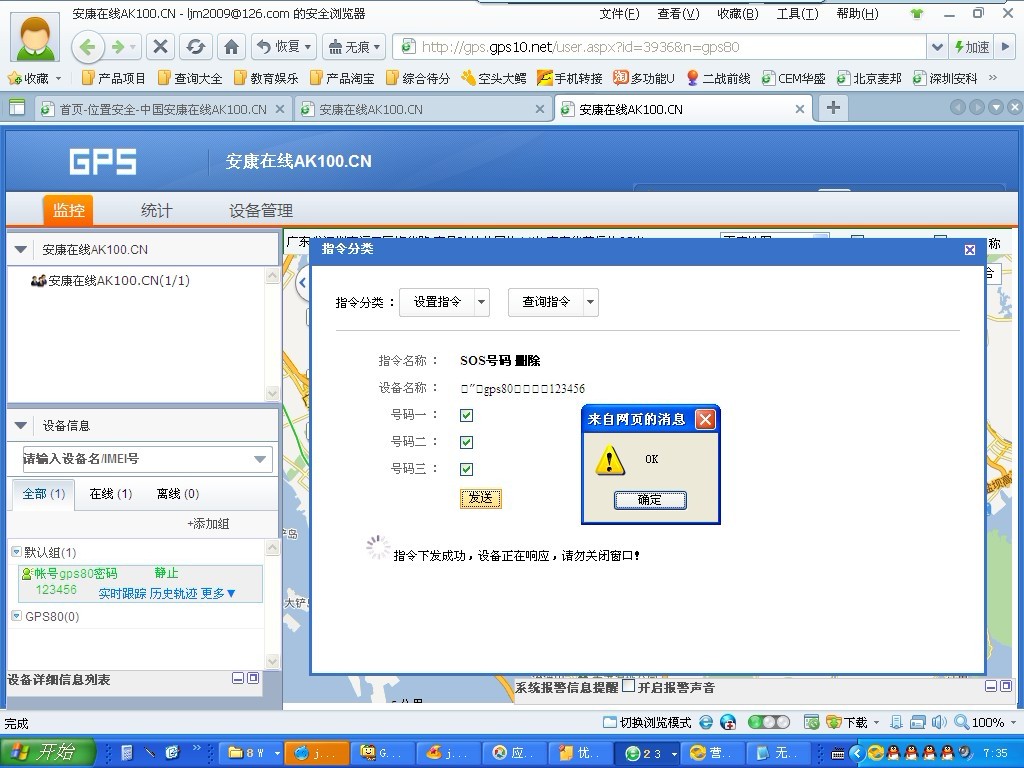Select the 统计 statistics tab
Screen dimensions: 1024x768
coord(157,210)
